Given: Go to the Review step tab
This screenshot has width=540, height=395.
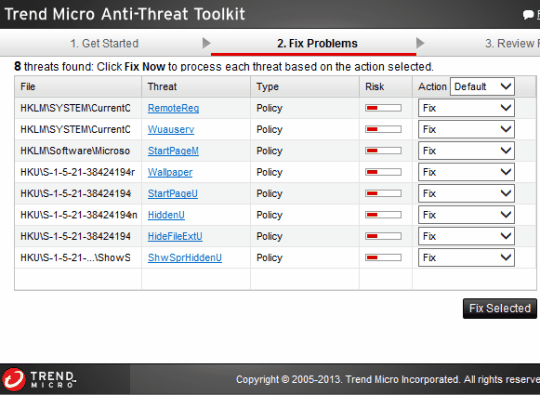Looking at the screenshot, I should coord(512,43).
